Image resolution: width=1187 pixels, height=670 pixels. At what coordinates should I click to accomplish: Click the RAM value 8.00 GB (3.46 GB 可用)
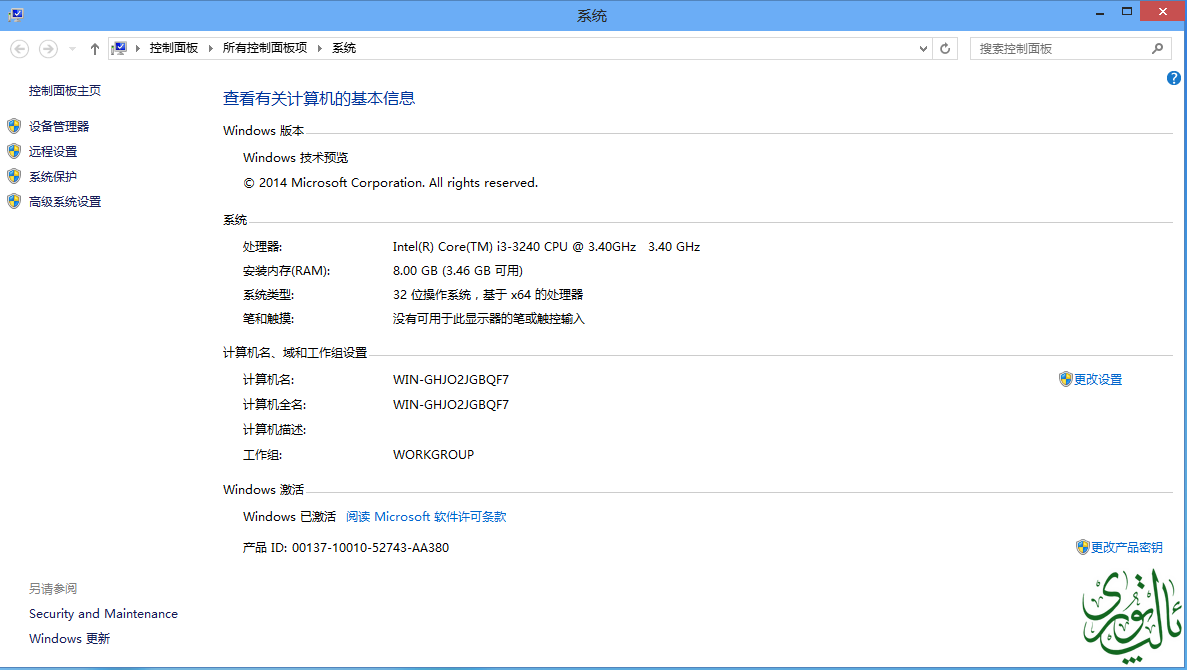click(x=458, y=270)
